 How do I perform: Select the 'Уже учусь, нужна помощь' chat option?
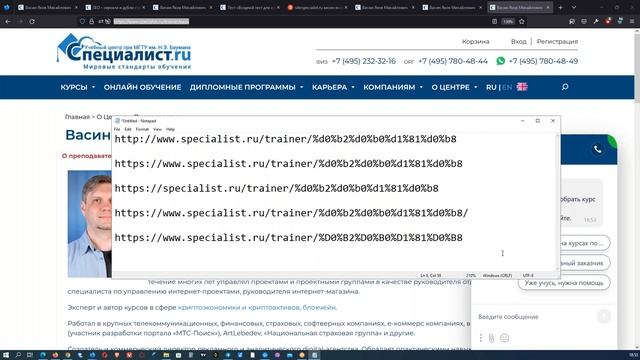coord(564,282)
